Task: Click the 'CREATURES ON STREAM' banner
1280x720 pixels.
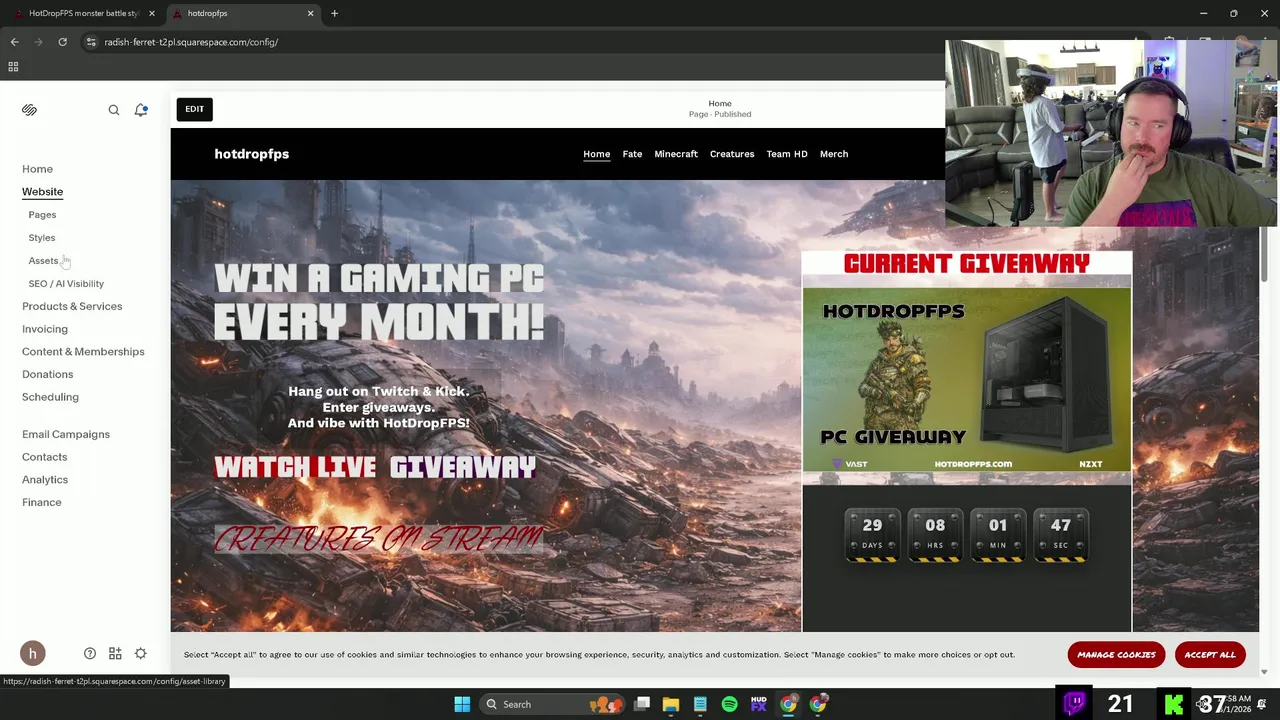Action: (x=378, y=539)
